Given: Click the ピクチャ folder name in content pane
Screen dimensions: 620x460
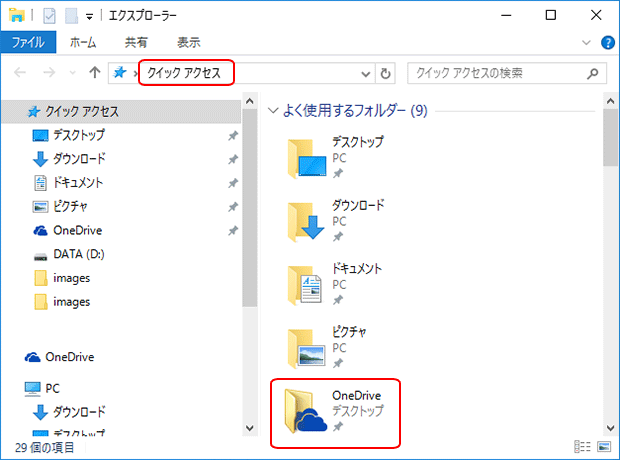Looking at the screenshot, I should click(349, 331).
